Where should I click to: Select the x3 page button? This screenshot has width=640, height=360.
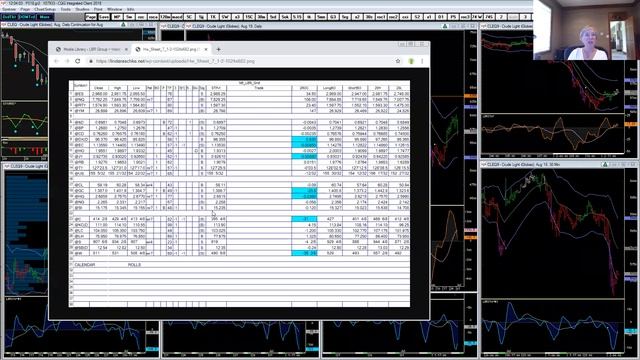[x=238, y=17]
